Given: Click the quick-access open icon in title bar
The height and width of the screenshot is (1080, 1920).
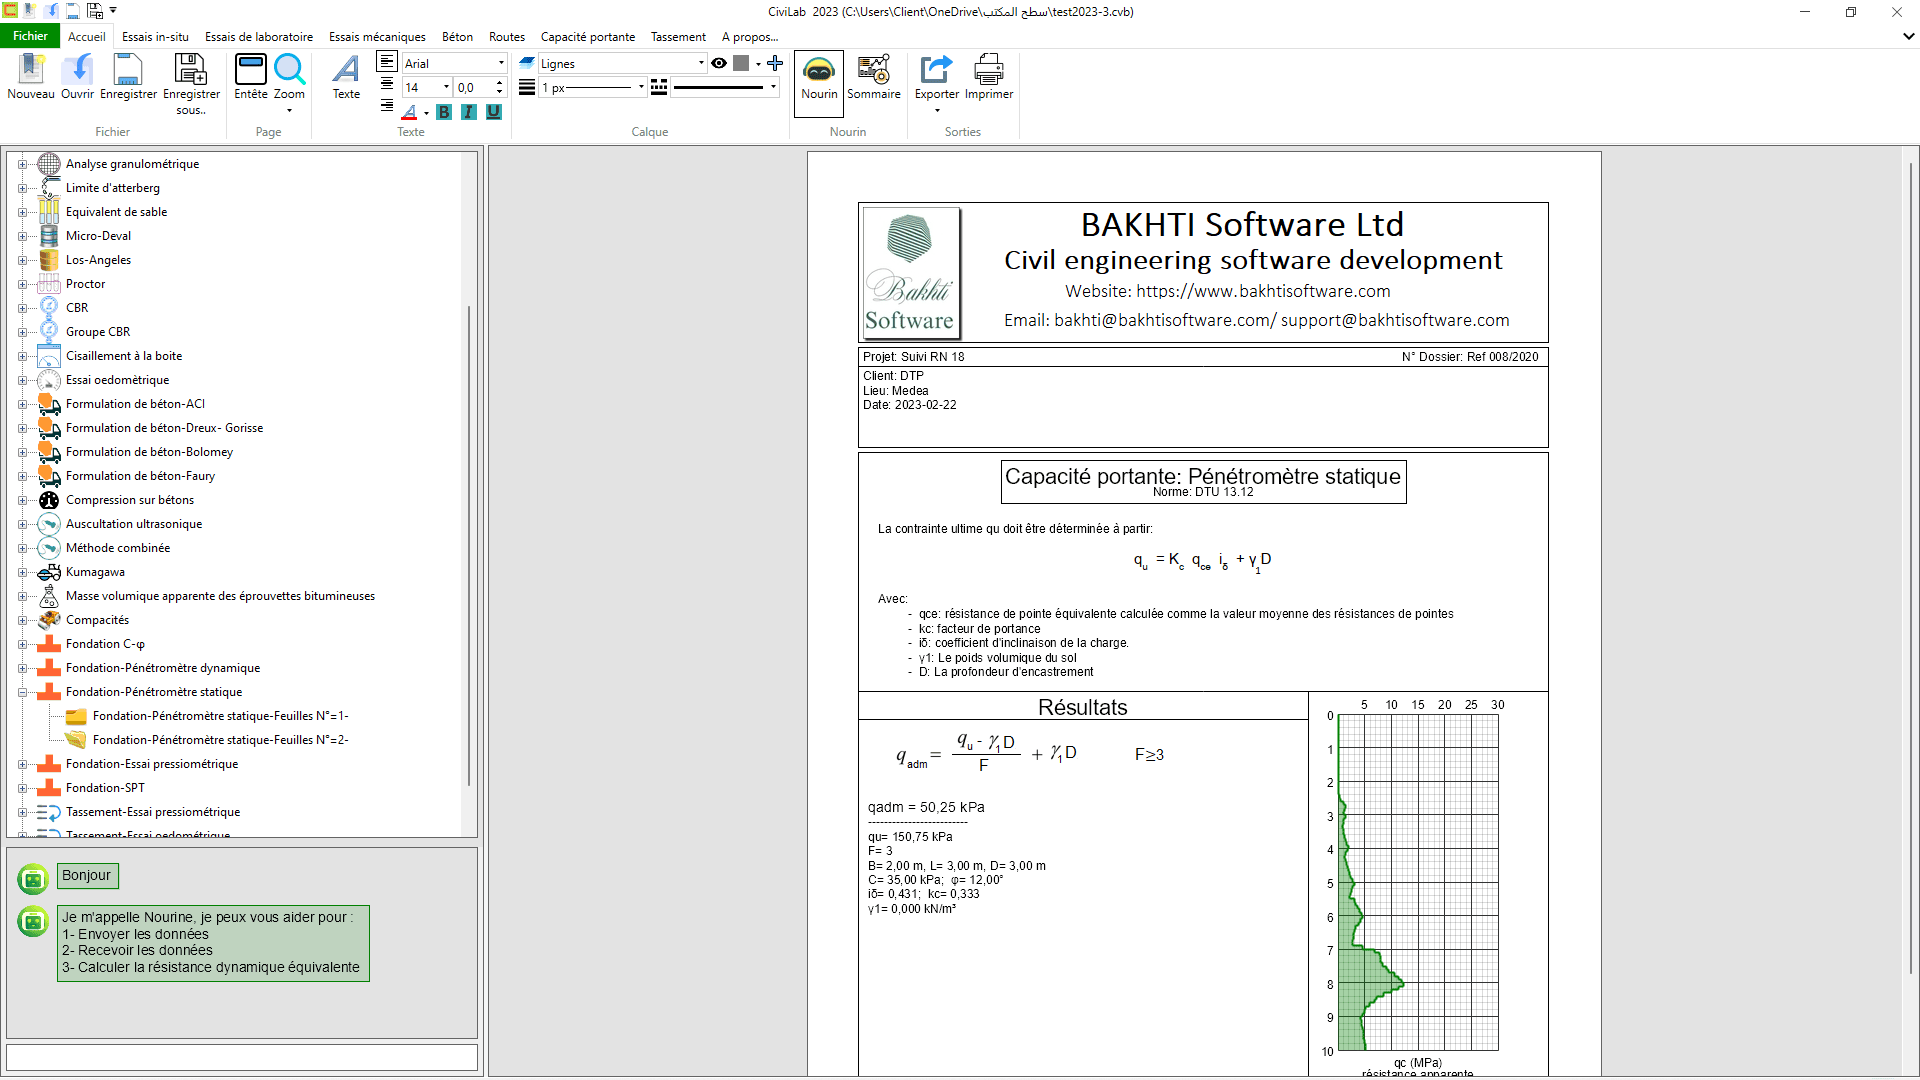Looking at the screenshot, I should [51, 11].
